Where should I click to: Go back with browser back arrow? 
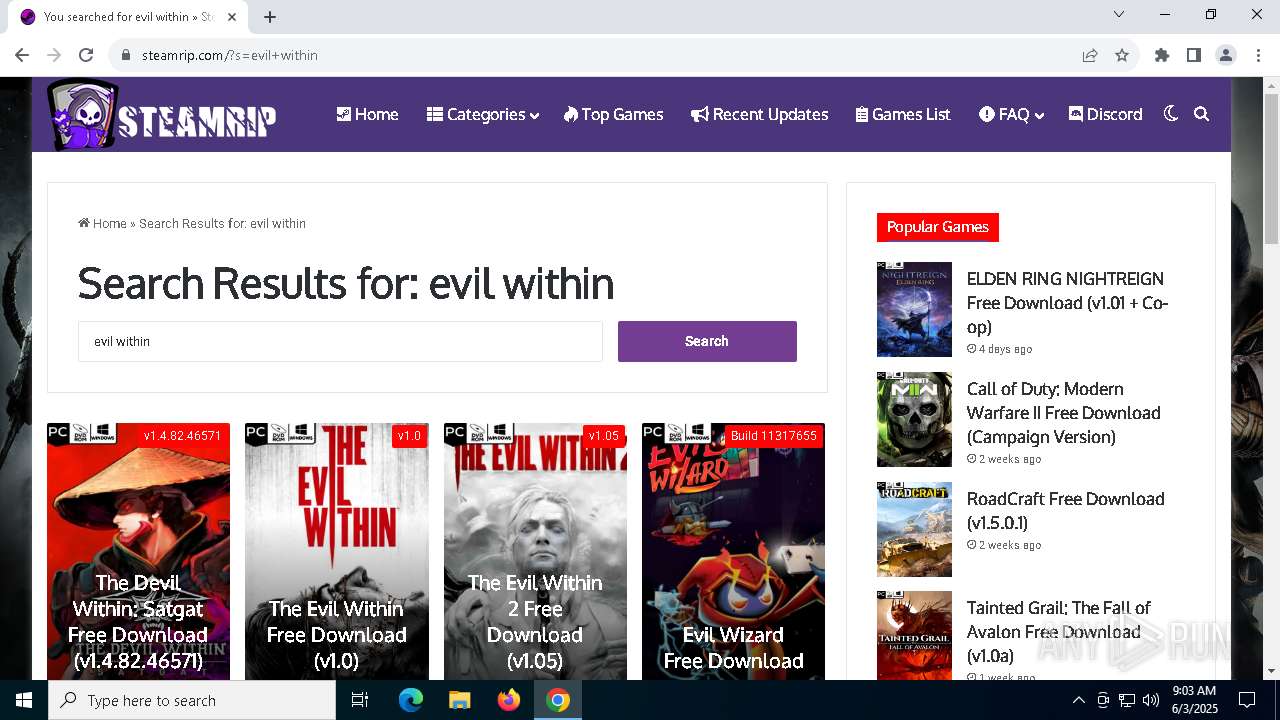click(22, 55)
